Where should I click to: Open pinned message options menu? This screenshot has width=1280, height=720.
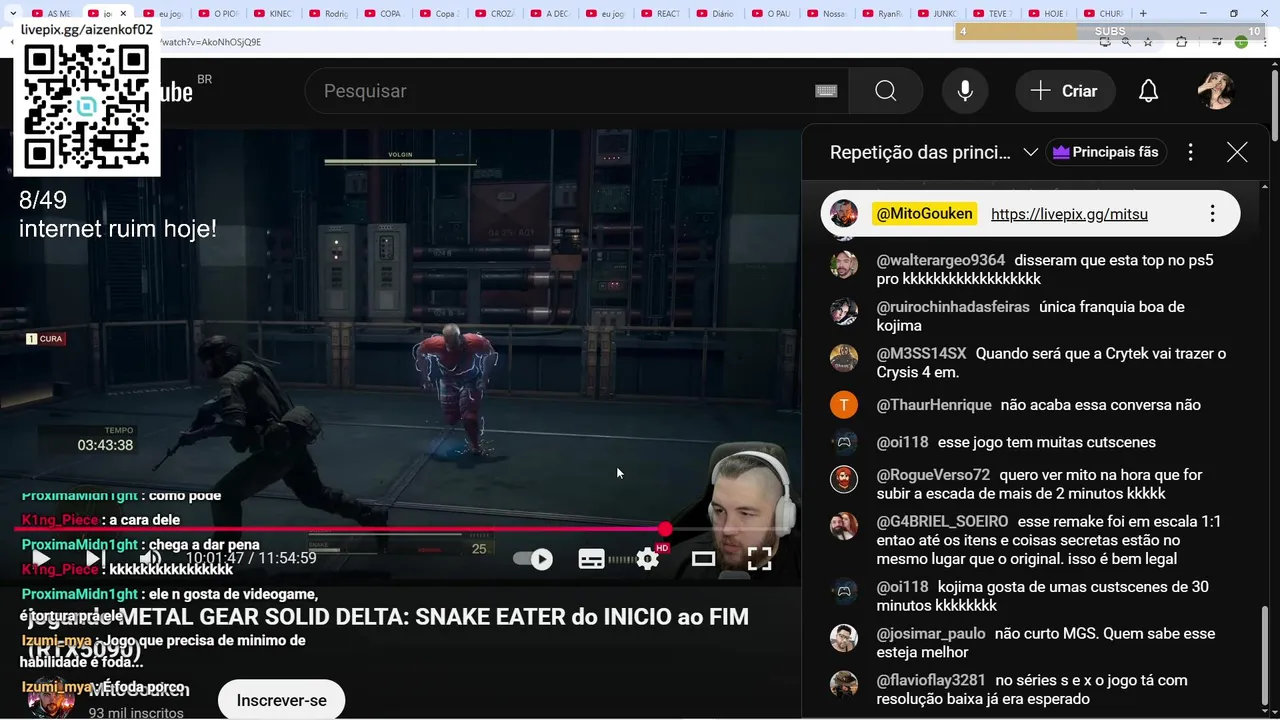(x=1212, y=214)
